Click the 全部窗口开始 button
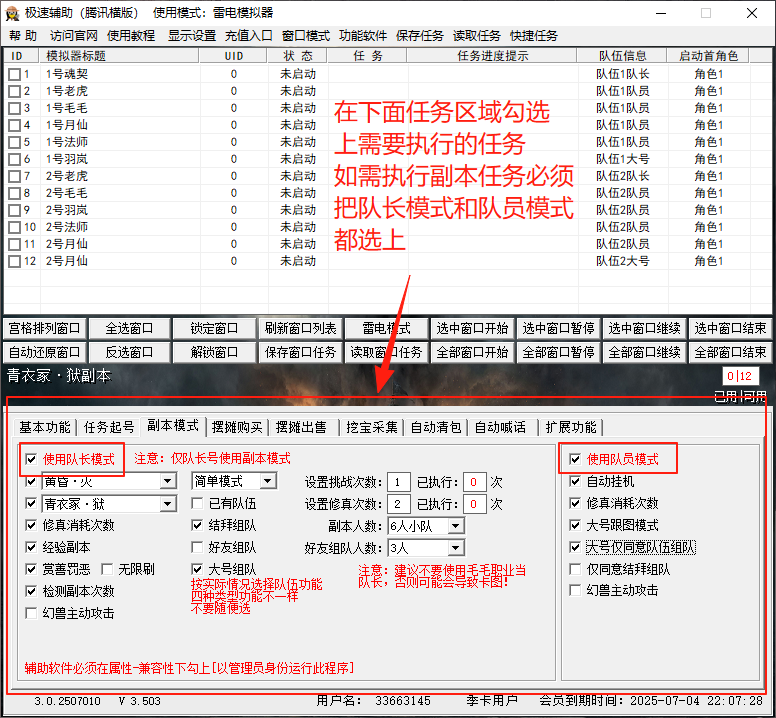Image resolution: width=776 pixels, height=718 pixels. click(472, 352)
